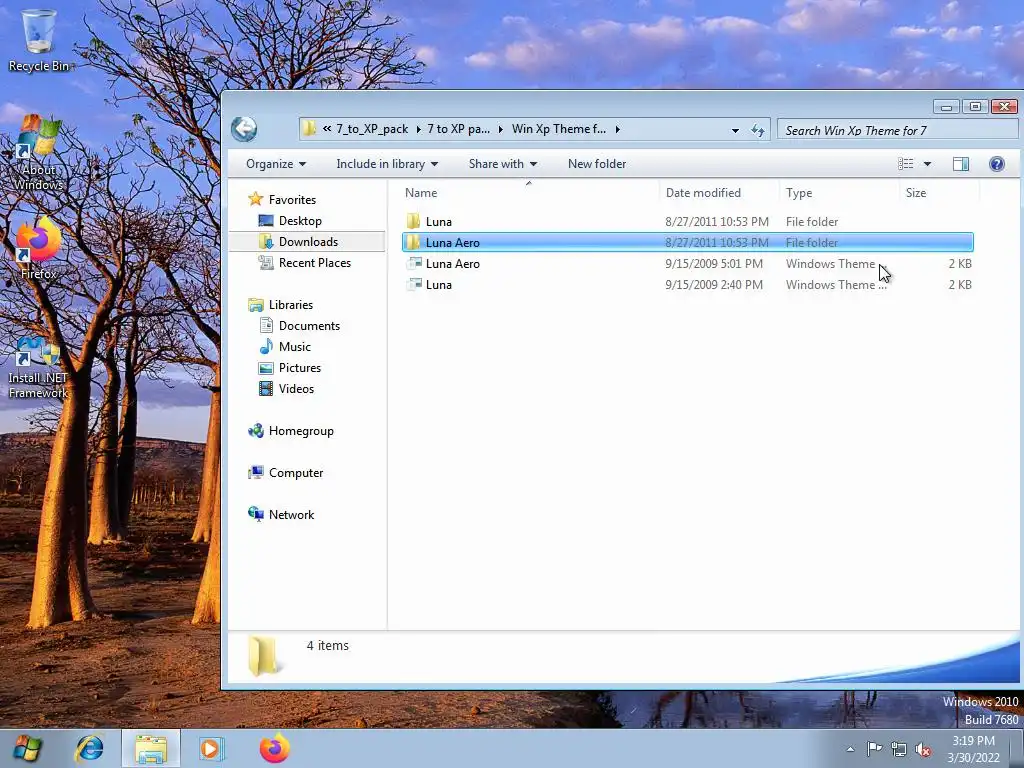The width and height of the screenshot is (1024, 768).
Task: Open Action Center flag in tray
Action: click(874, 748)
